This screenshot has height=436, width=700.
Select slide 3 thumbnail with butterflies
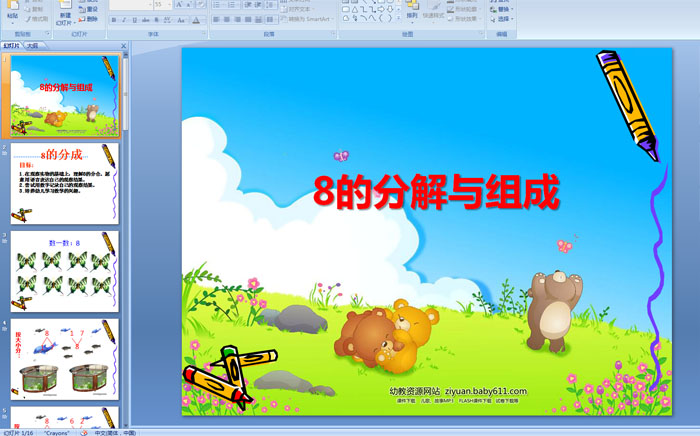pos(65,271)
